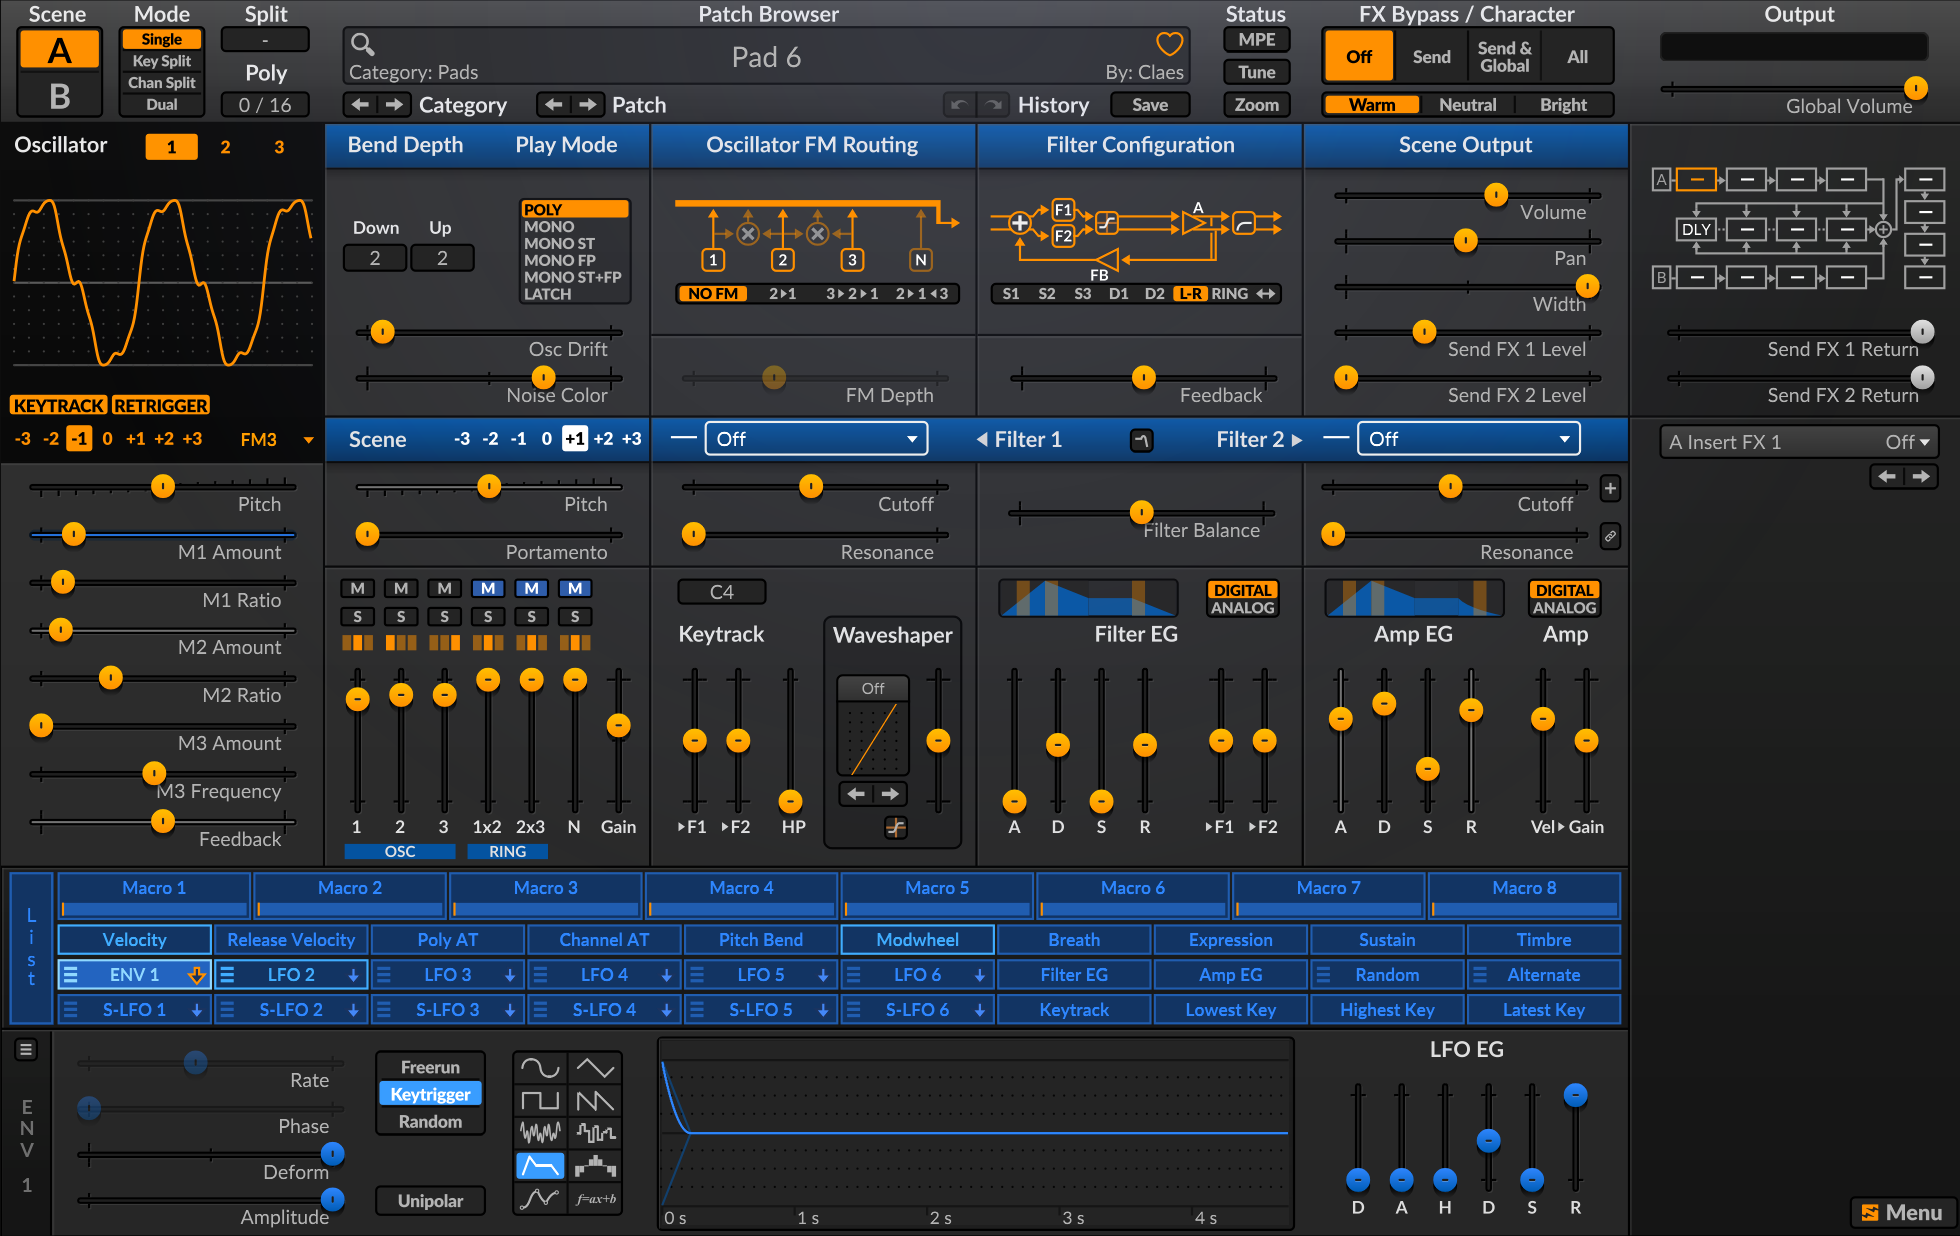Select the sawtooth LFO waveform

(595, 1101)
